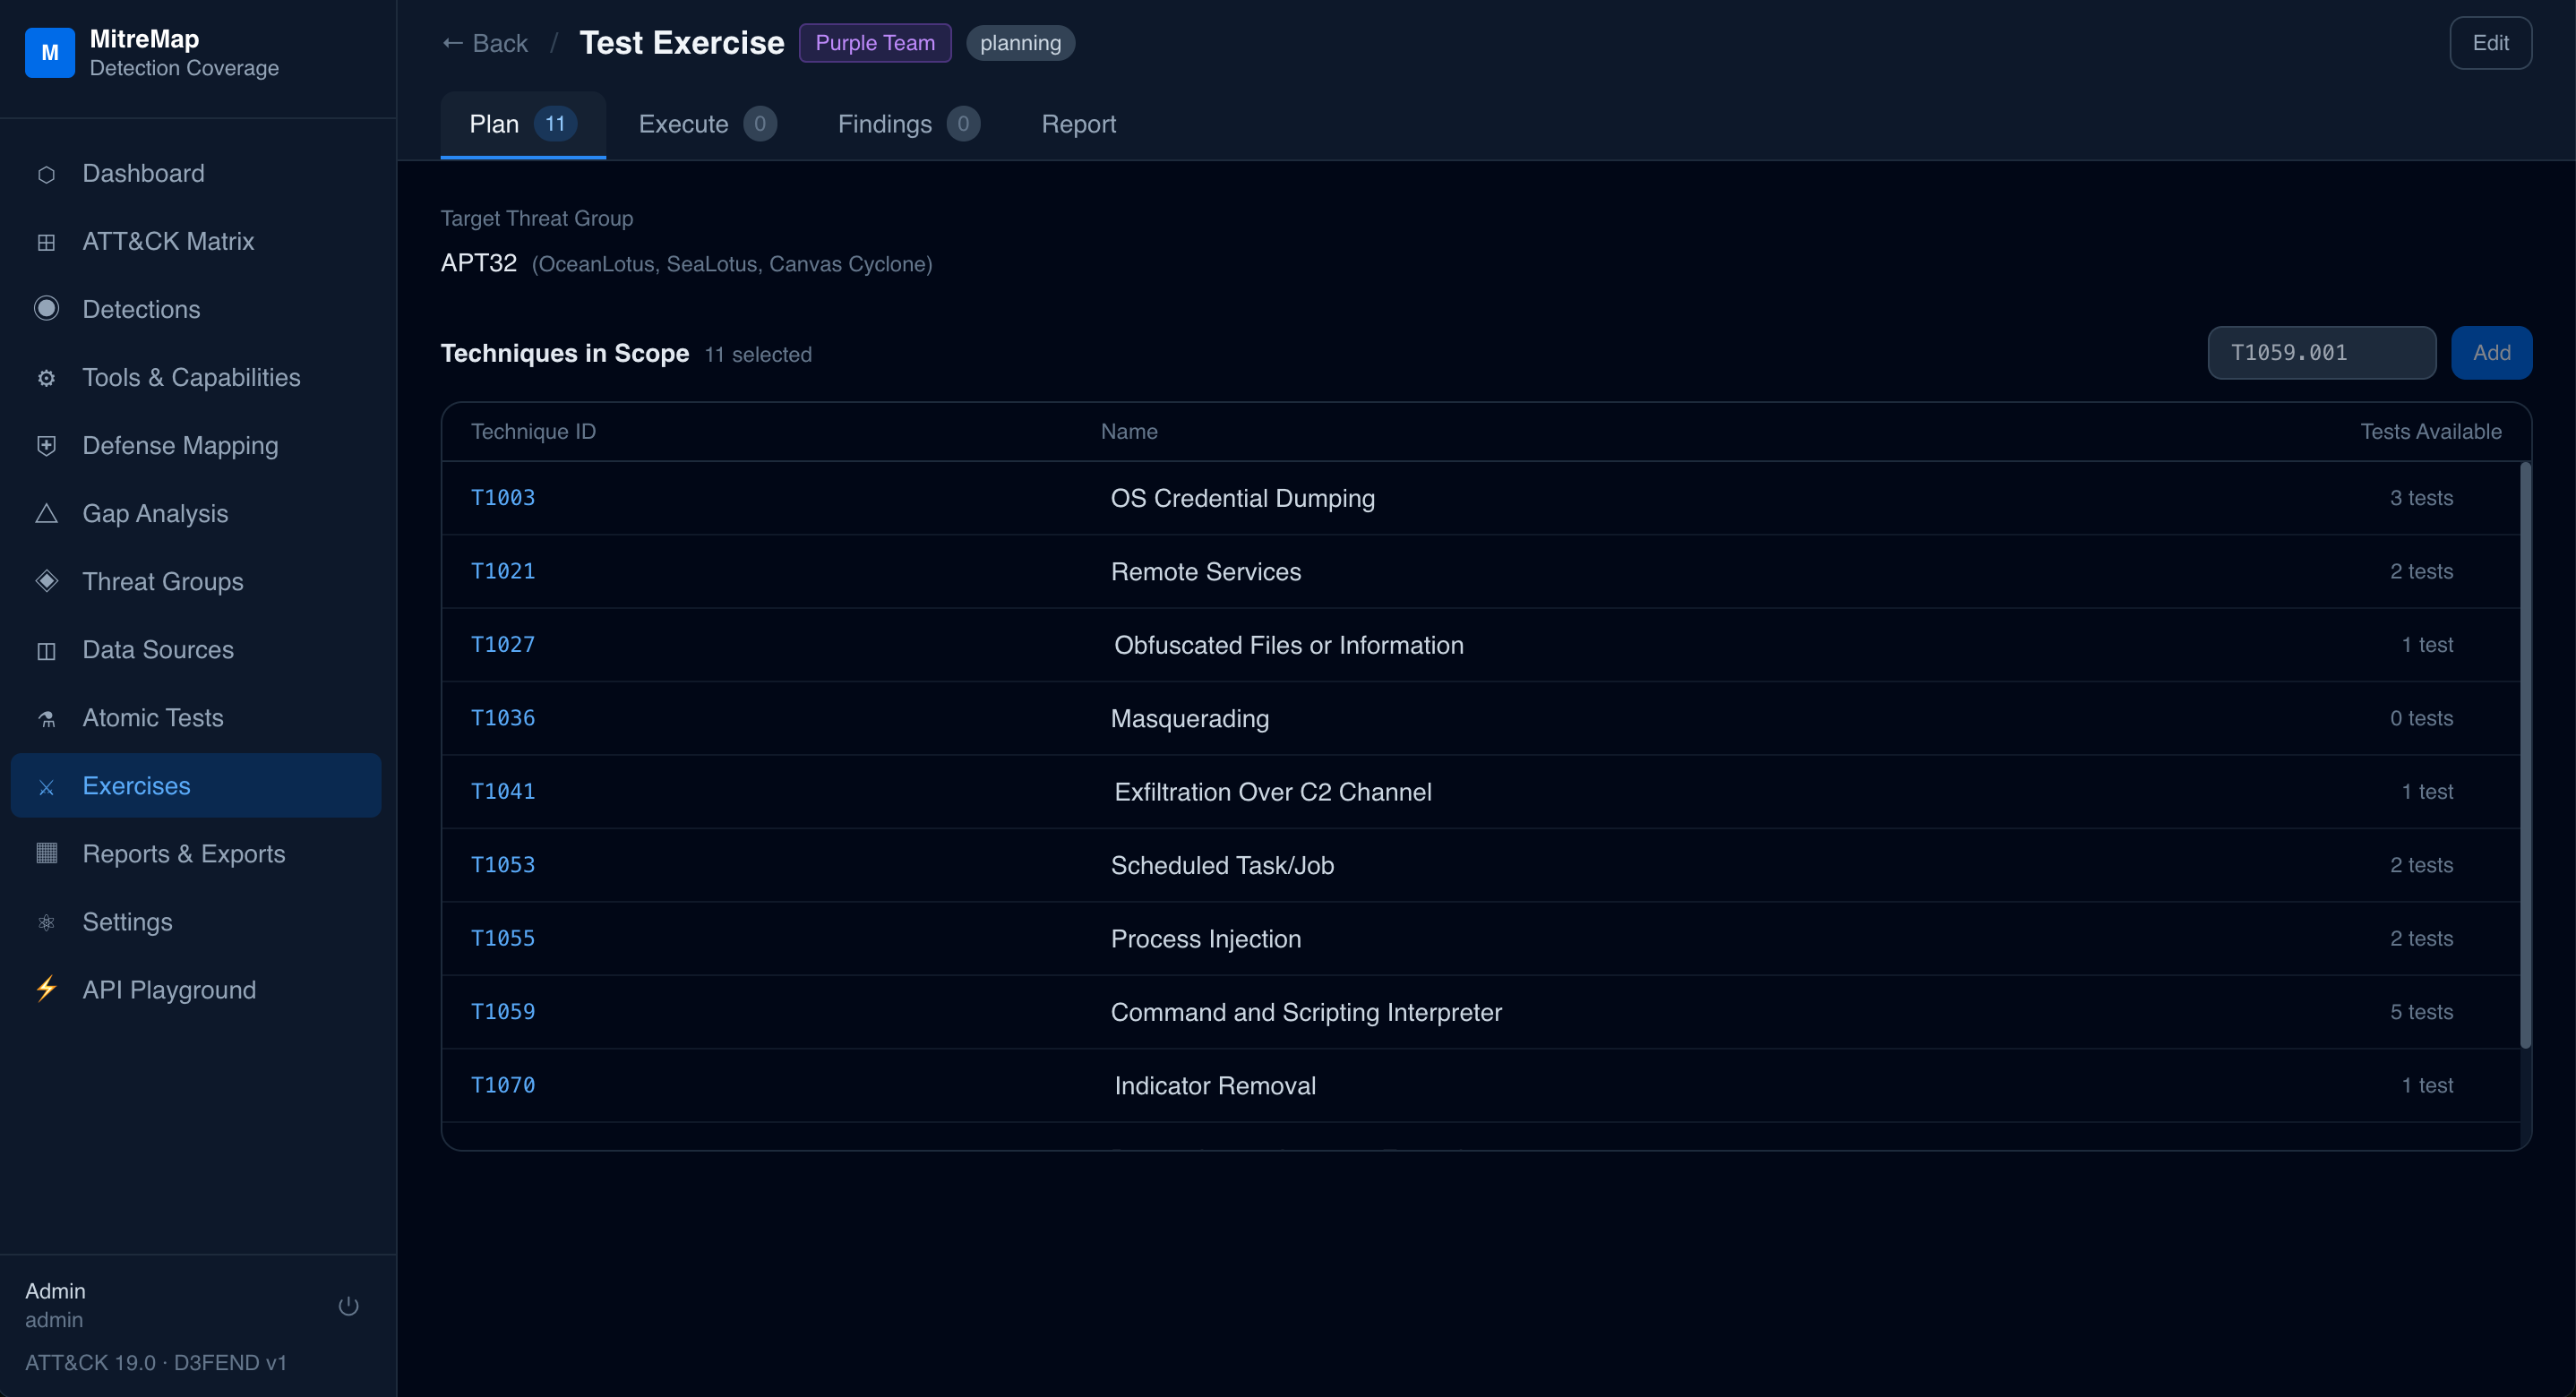This screenshot has height=1397, width=2576.
Task: Click Obfuscated Files or Information text
Action: [1288, 645]
